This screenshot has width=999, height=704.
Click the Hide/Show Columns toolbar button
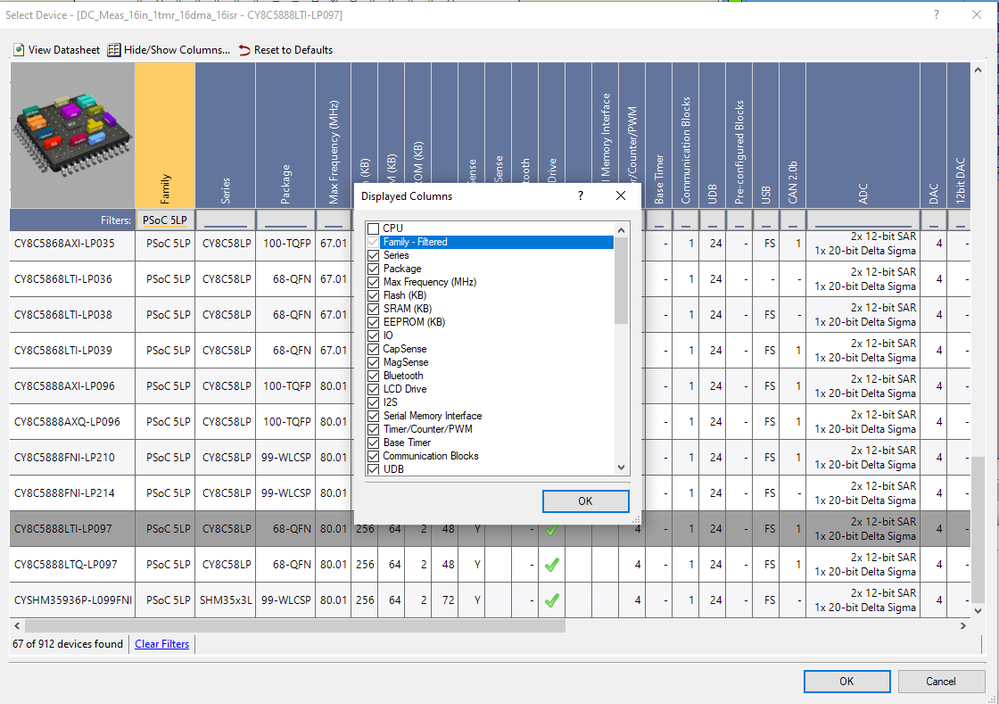pyautogui.click(x=169, y=50)
